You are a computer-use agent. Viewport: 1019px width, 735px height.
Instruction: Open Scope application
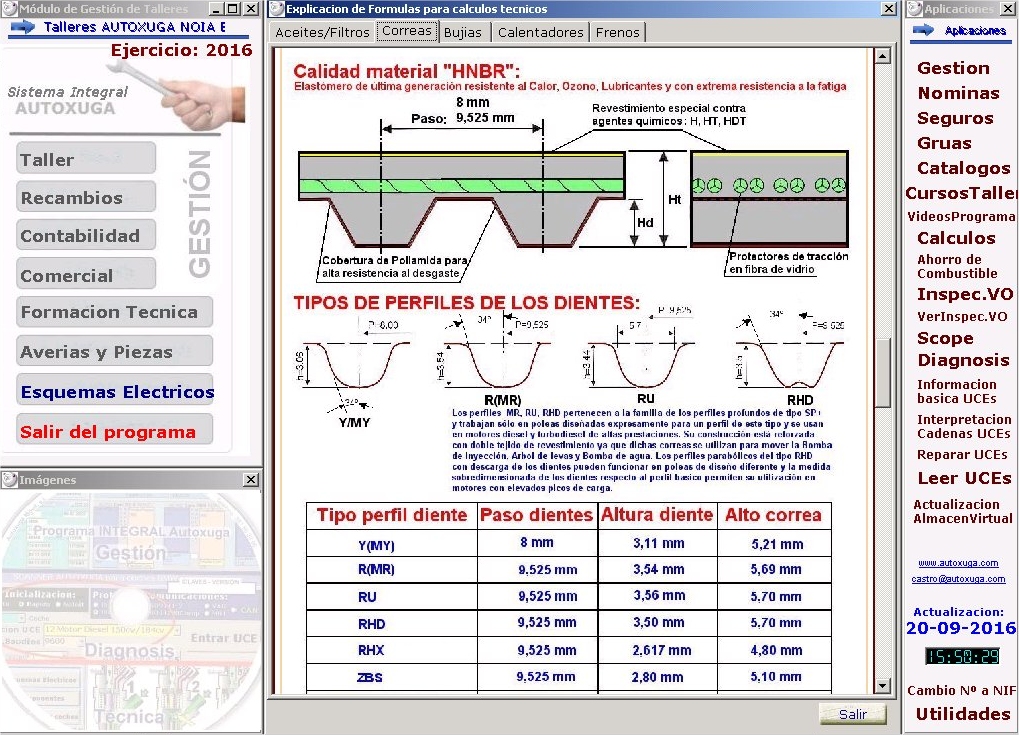(945, 338)
